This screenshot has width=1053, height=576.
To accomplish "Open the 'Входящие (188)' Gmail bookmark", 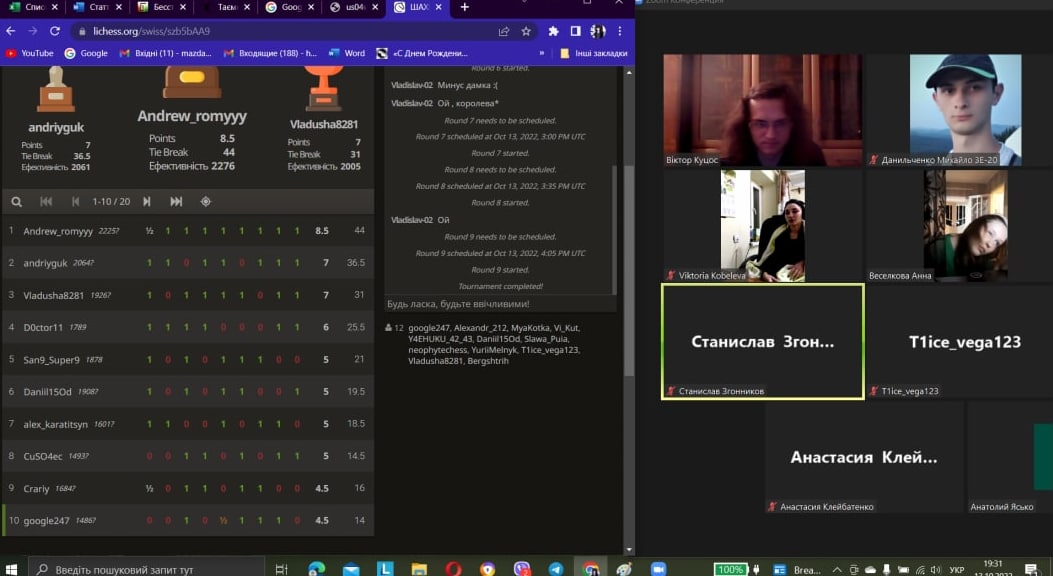I will click(x=270, y=53).
